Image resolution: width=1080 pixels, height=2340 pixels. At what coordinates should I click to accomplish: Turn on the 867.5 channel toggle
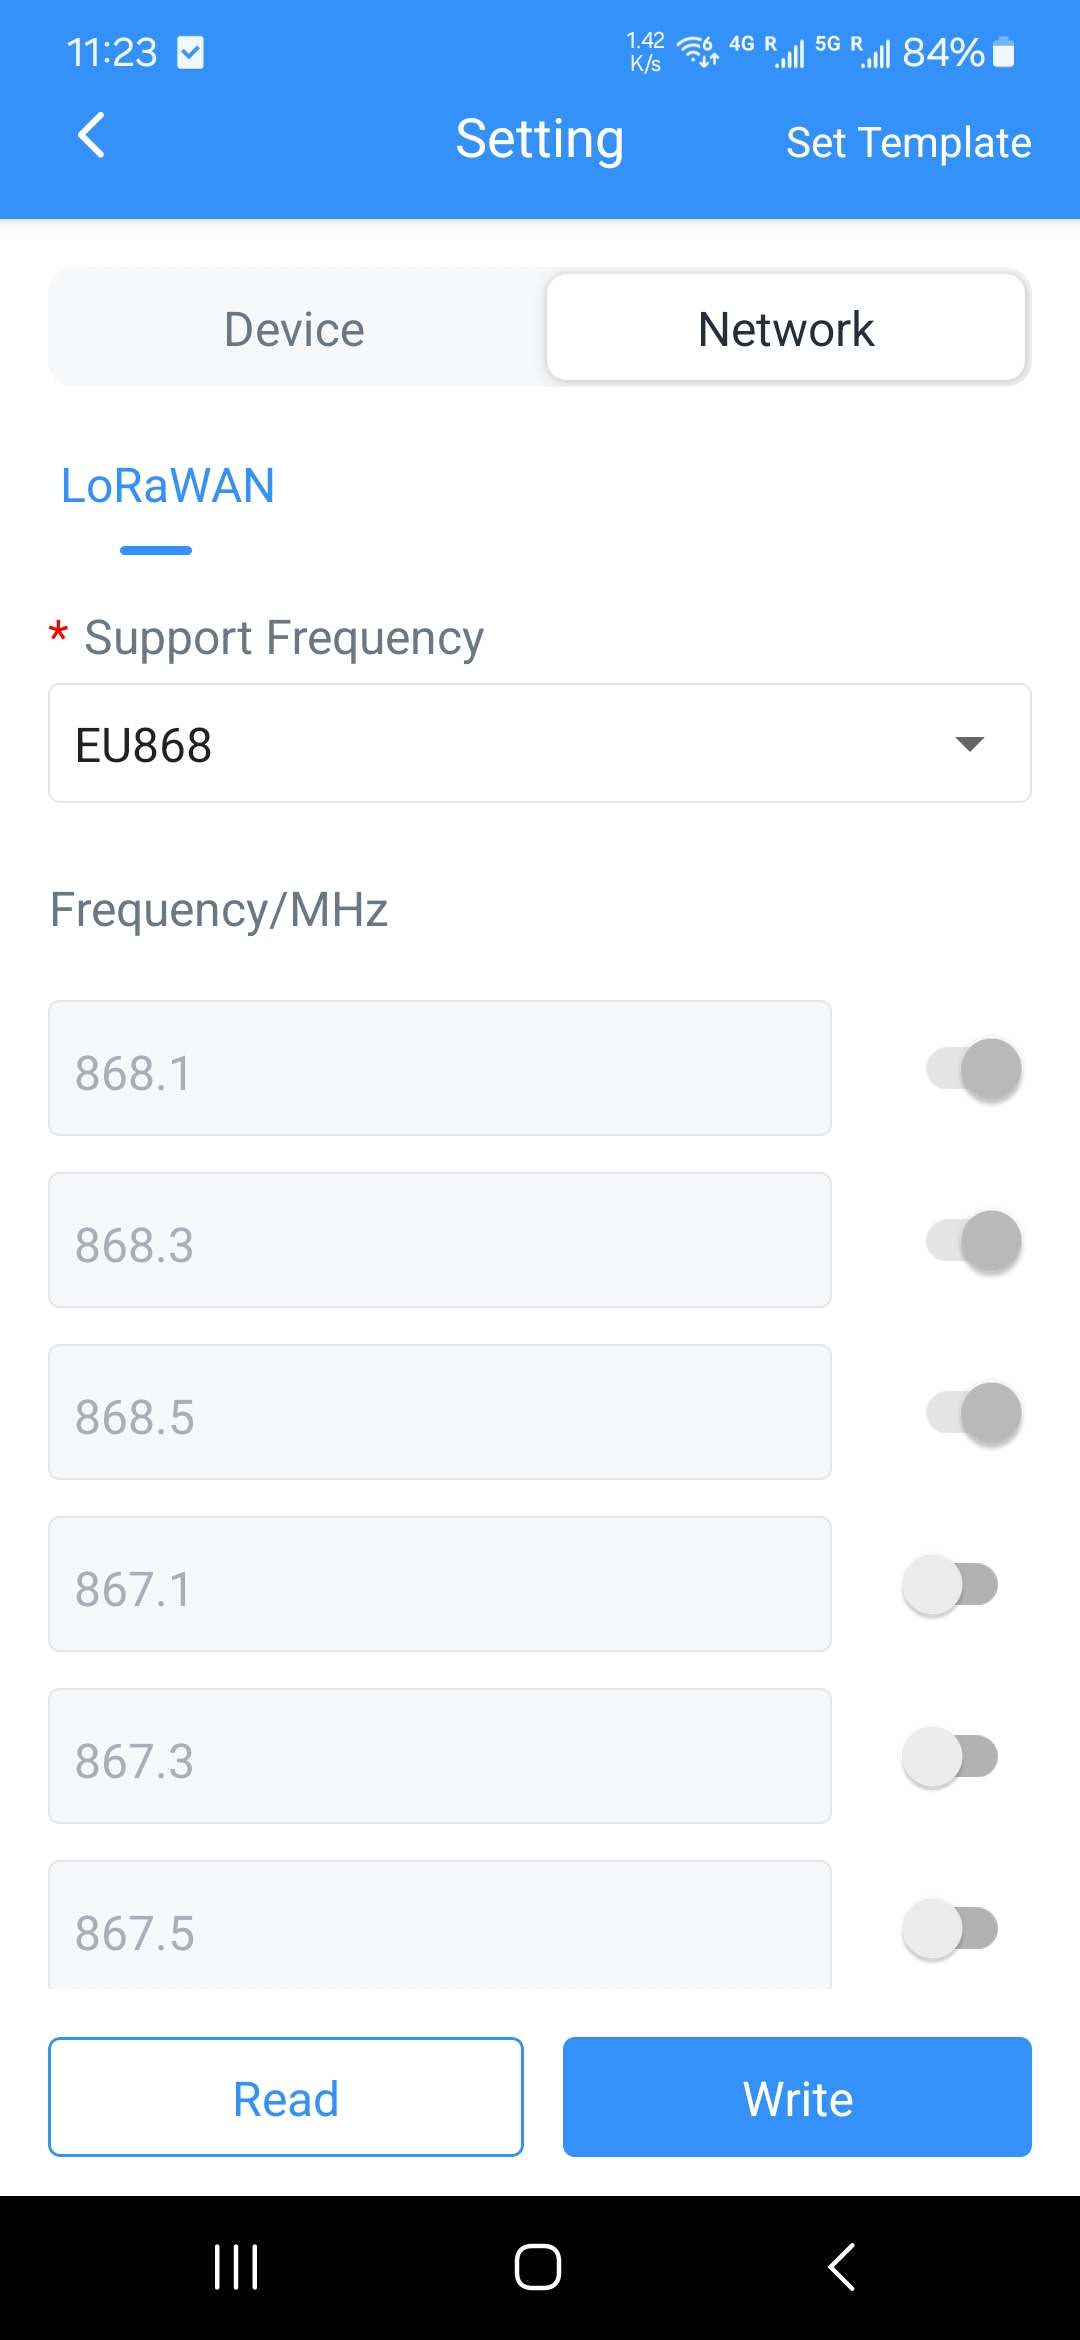pos(950,1929)
